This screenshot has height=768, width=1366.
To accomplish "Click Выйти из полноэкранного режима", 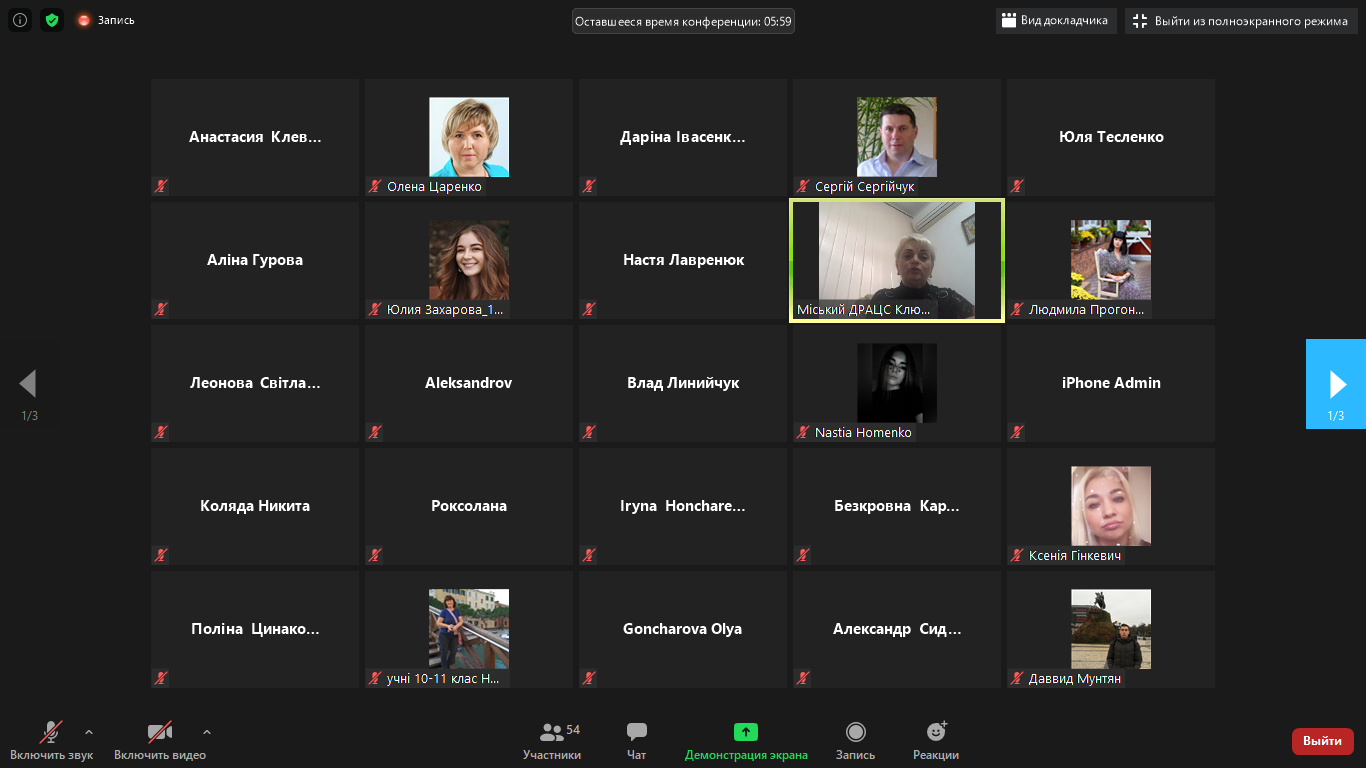I will pos(1240,21).
